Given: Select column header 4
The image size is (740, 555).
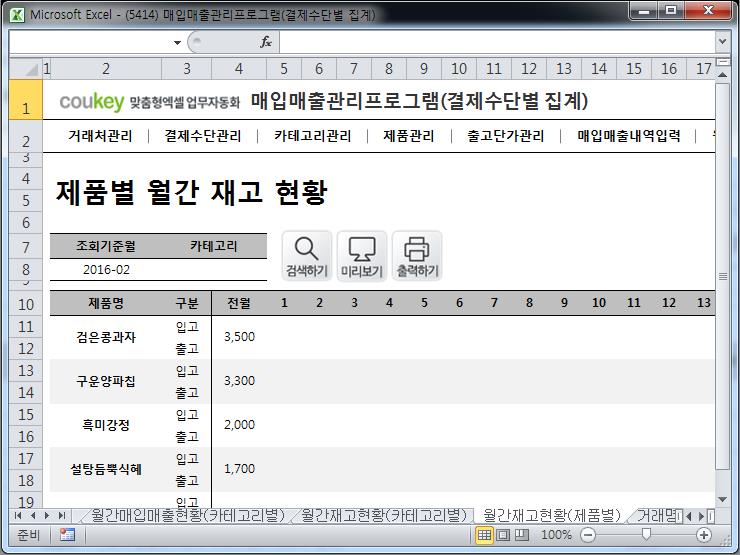Looking at the screenshot, I should click(239, 69).
